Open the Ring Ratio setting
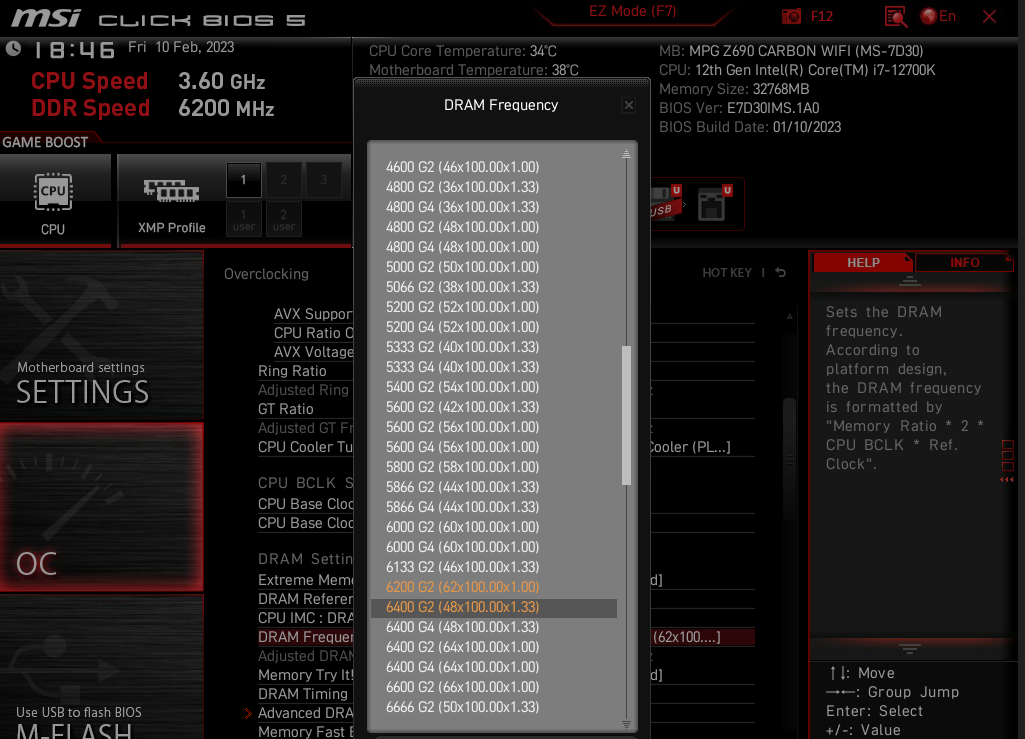1025x739 pixels. (292, 371)
